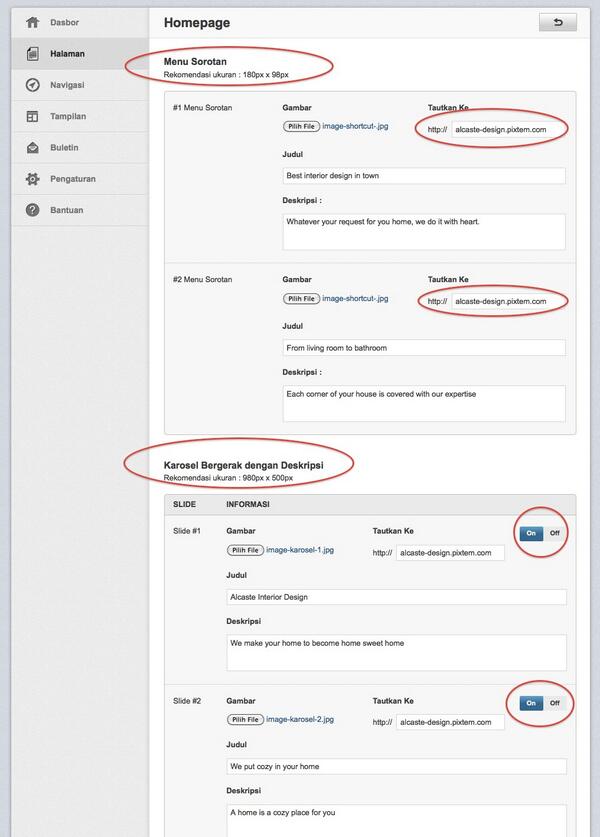Click the Pengaturan gear icon
600x837 pixels.
tap(33, 179)
